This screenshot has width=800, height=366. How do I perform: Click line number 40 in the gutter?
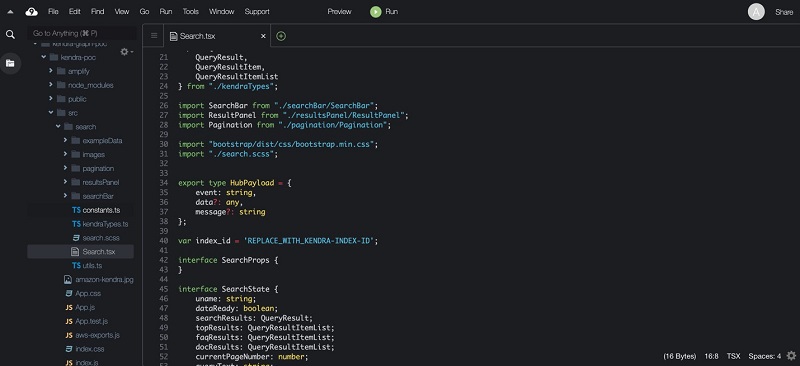[x=163, y=240]
